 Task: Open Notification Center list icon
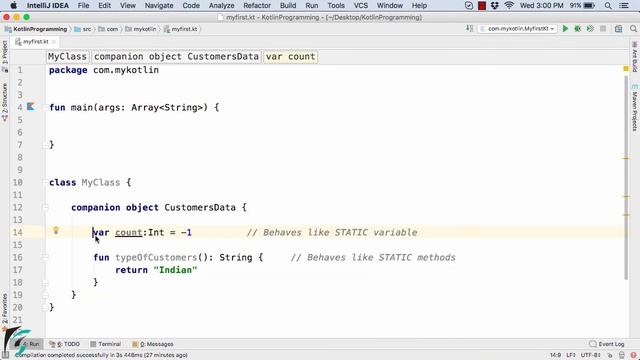click(x=624, y=6)
